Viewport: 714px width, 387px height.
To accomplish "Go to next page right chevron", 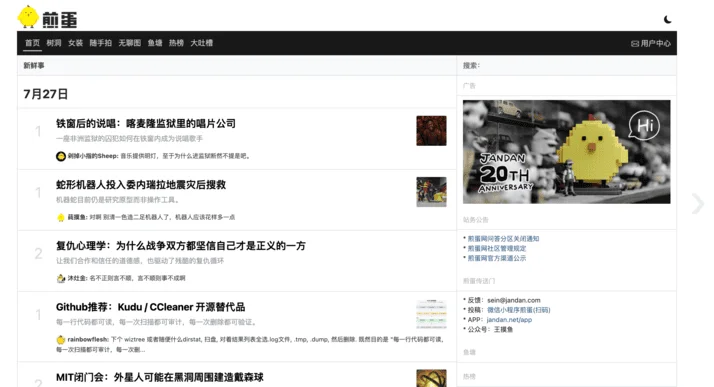I will tap(697, 204).
